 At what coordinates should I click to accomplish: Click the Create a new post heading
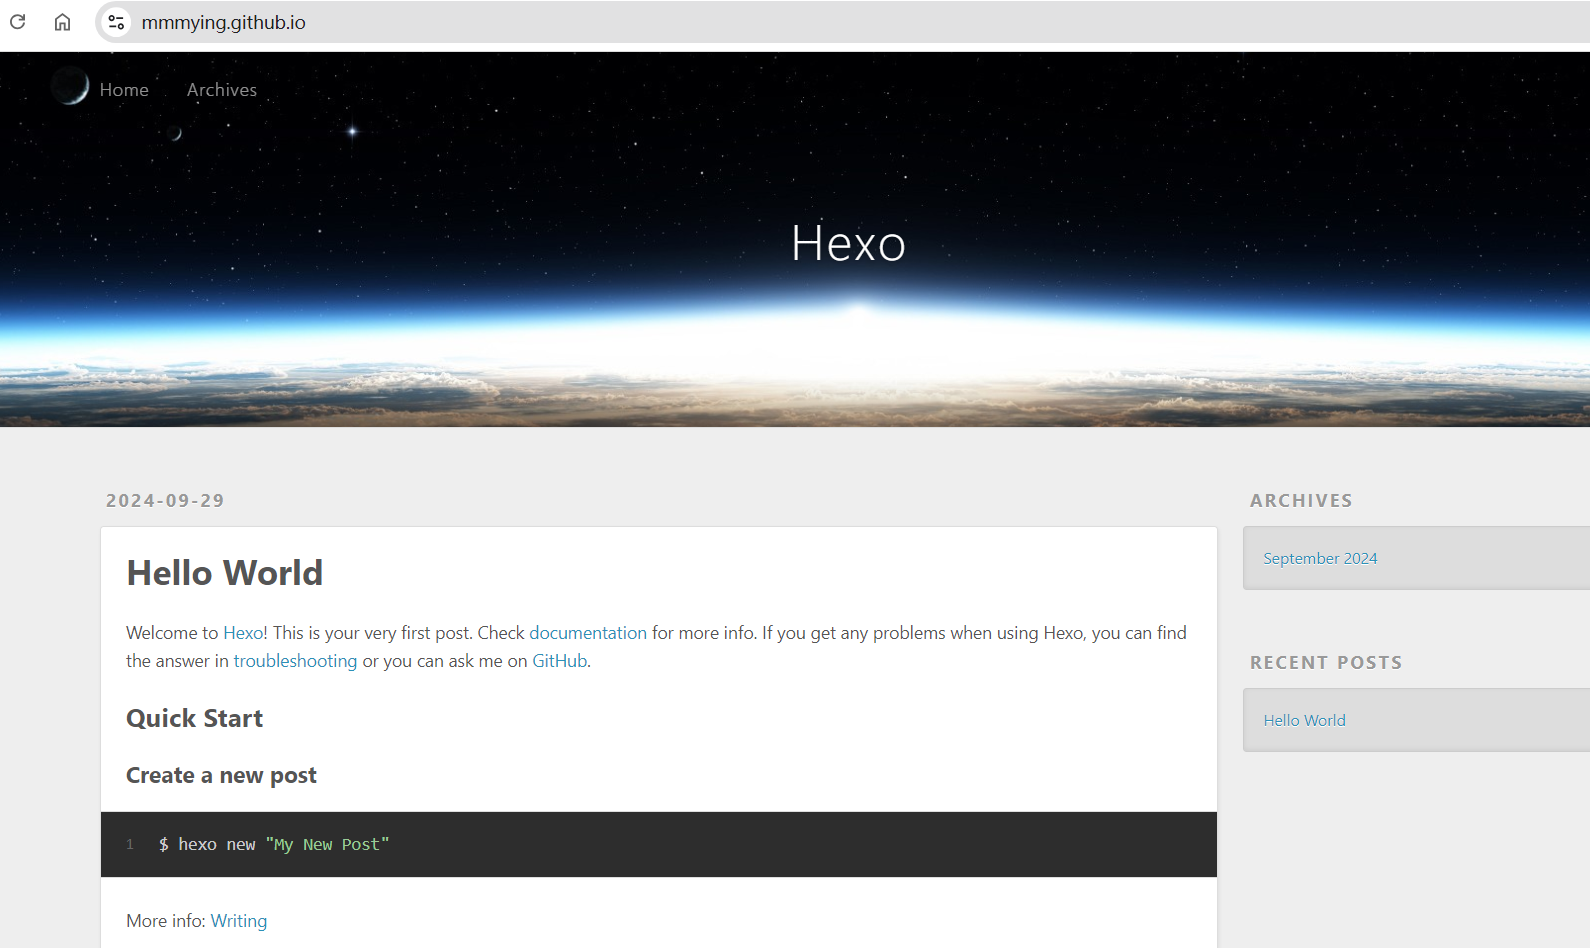click(x=221, y=776)
